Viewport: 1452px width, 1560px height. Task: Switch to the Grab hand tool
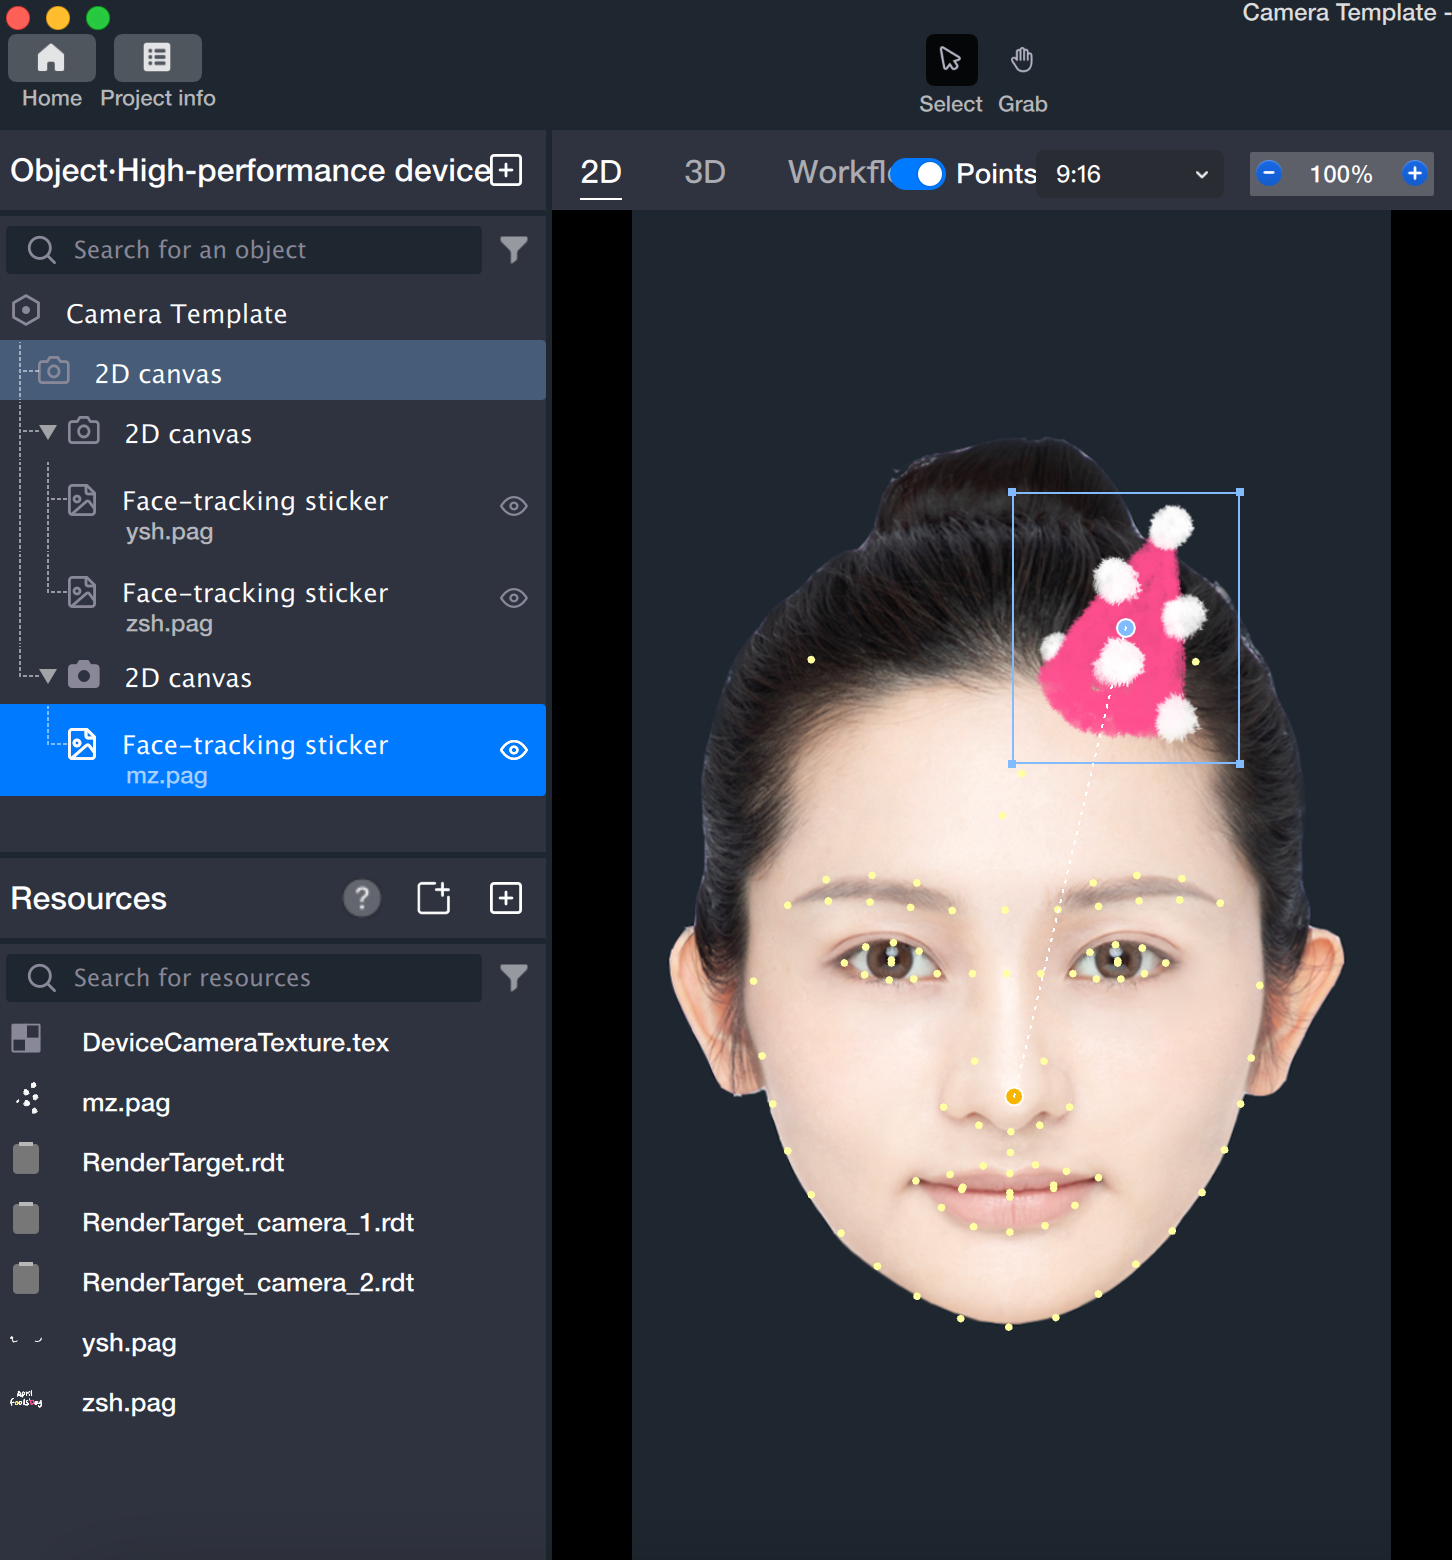click(x=1021, y=60)
